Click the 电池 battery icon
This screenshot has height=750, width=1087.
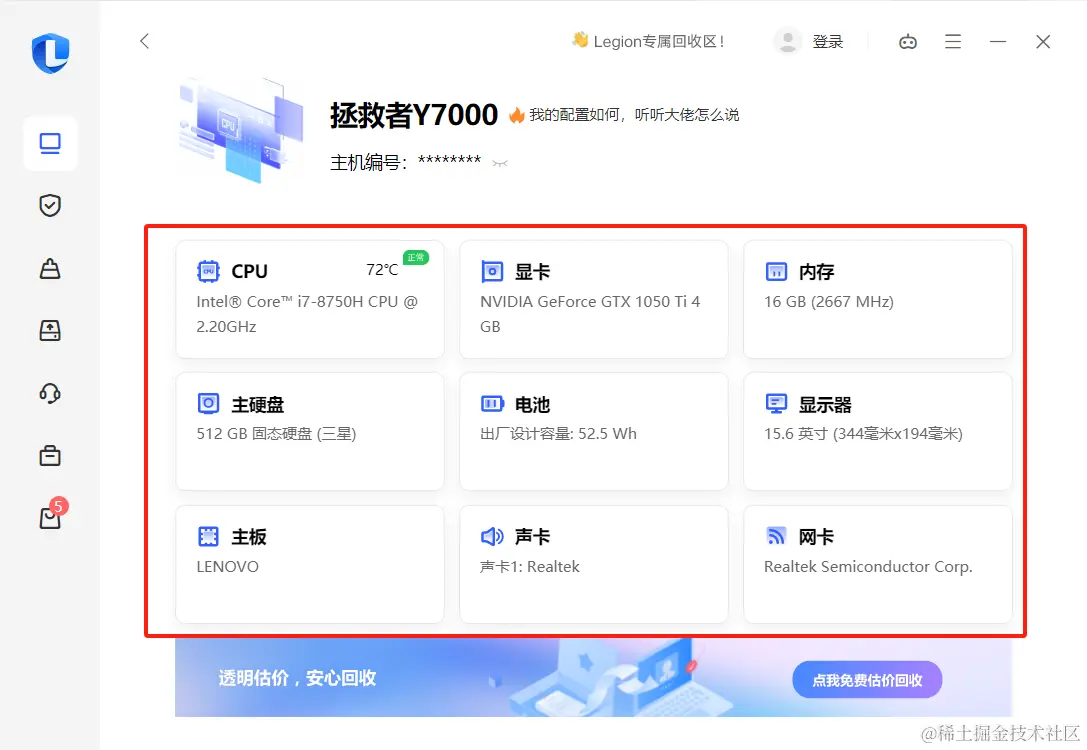click(x=492, y=403)
